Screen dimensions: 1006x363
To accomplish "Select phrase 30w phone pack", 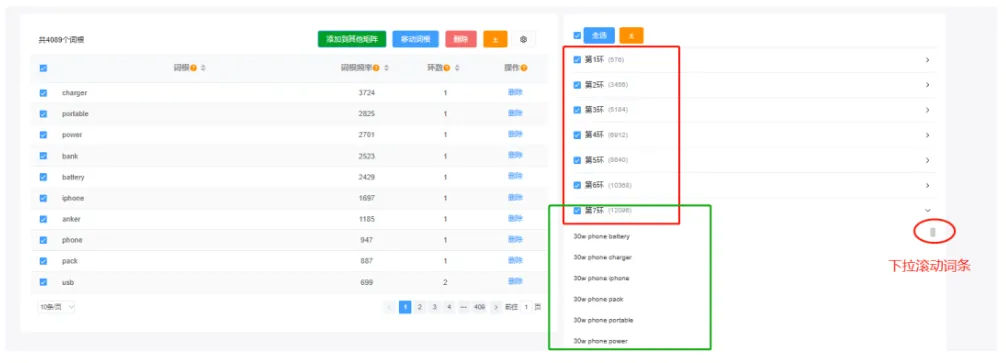I will pyautogui.click(x=598, y=299).
